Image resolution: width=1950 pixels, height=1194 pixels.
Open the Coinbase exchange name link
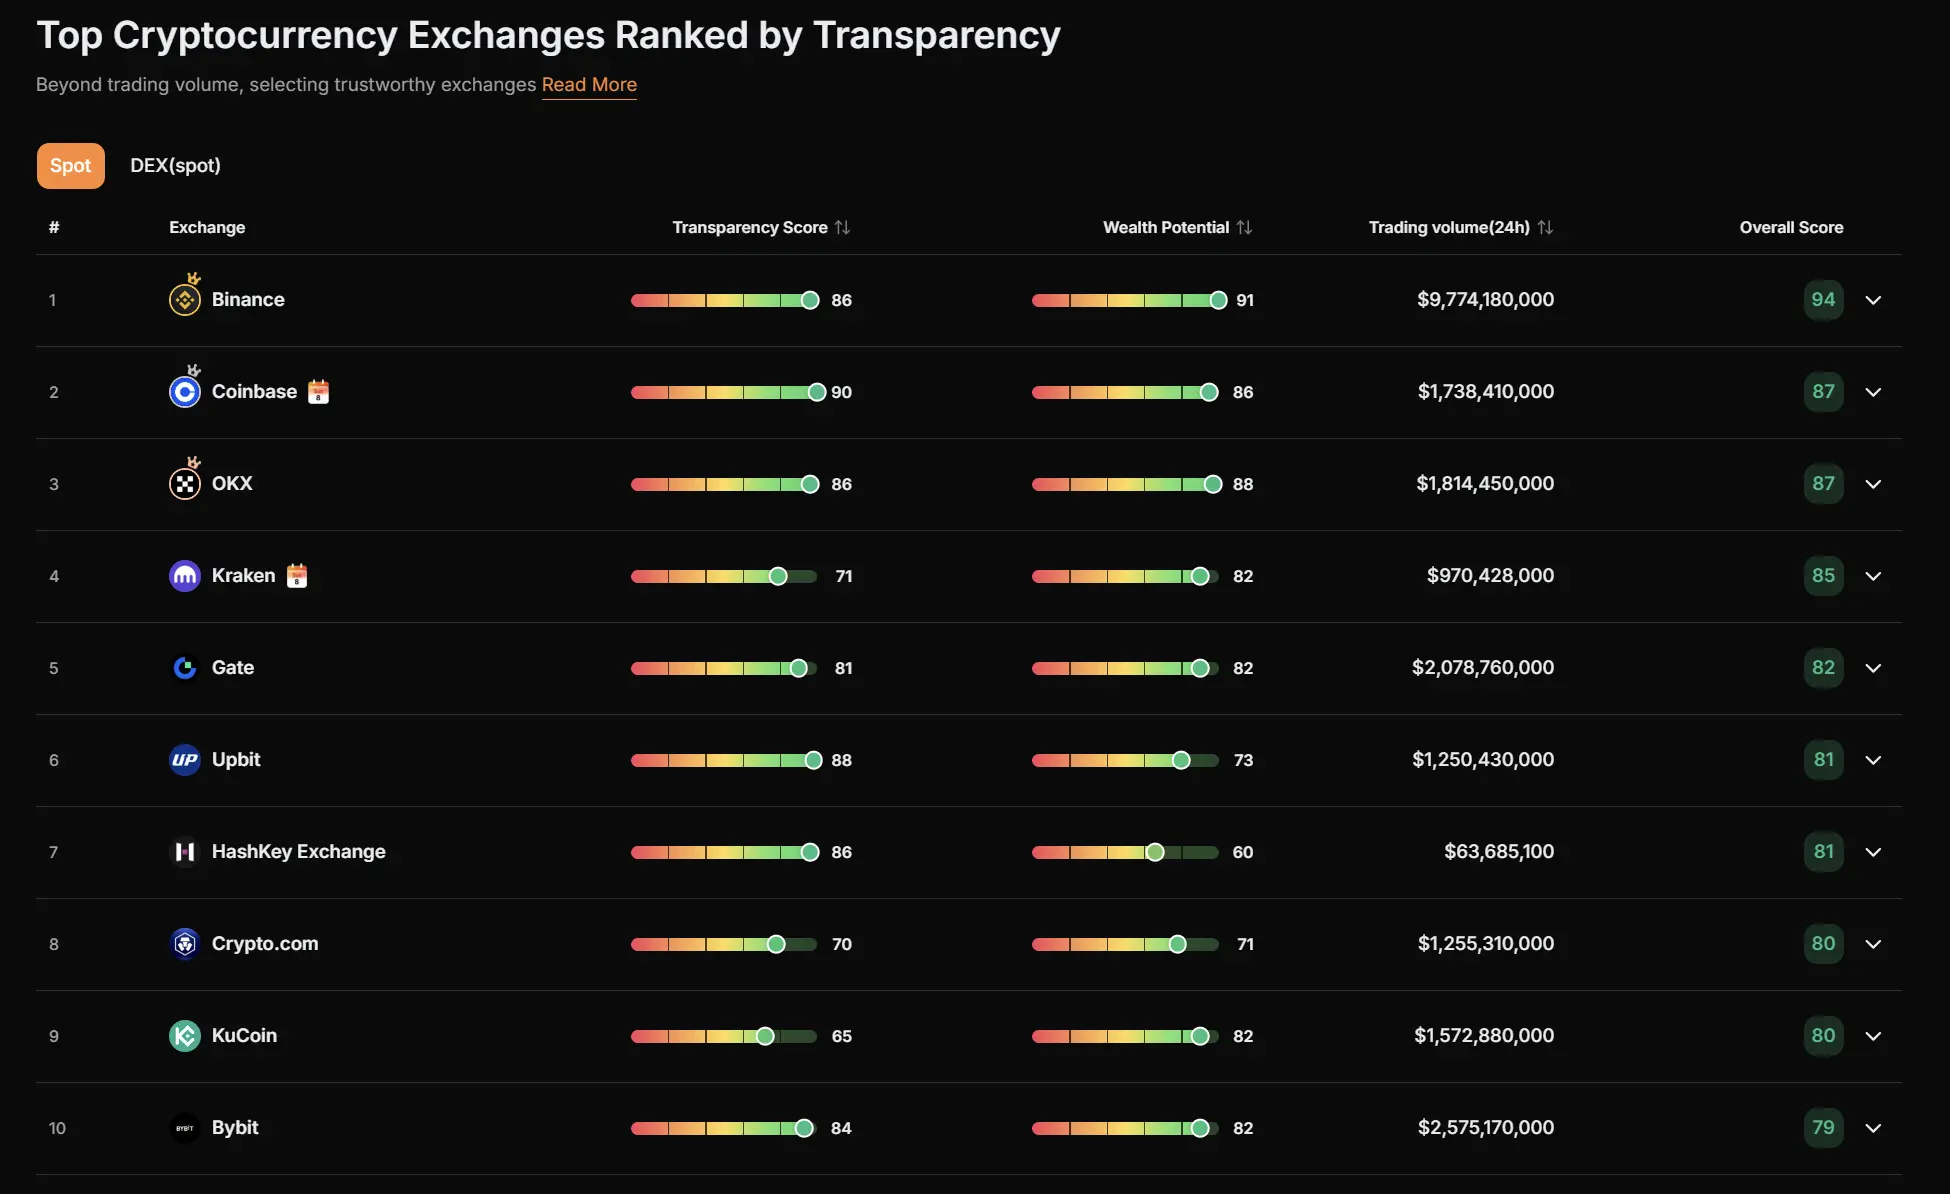pos(254,392)
